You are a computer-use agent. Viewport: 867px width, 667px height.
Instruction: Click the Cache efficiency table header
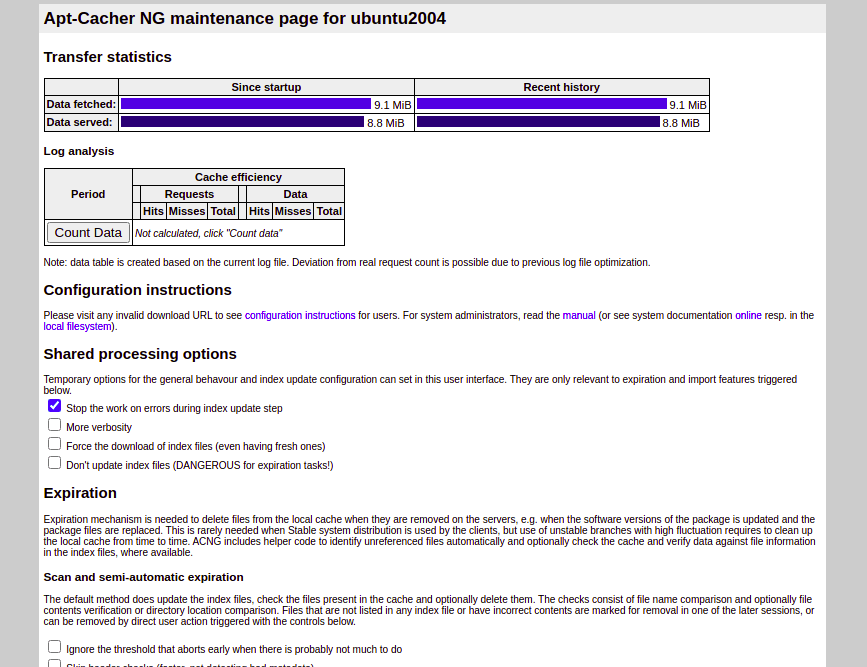(x=238, y=176)
